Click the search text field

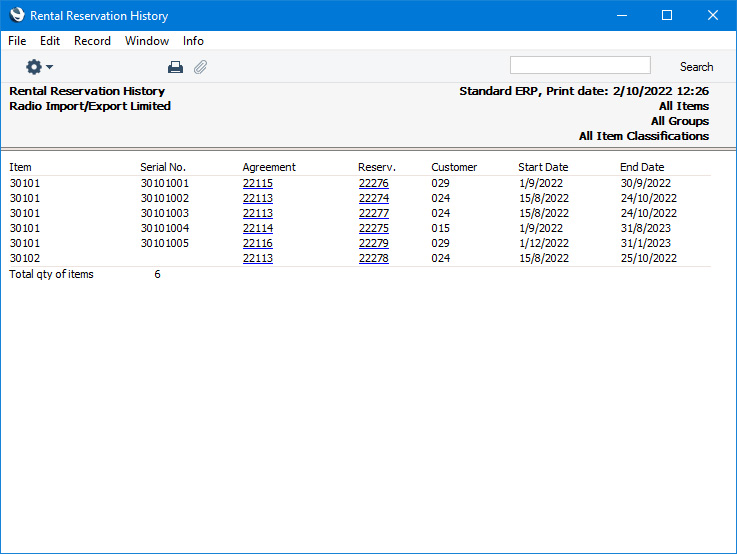coord(580,65)
